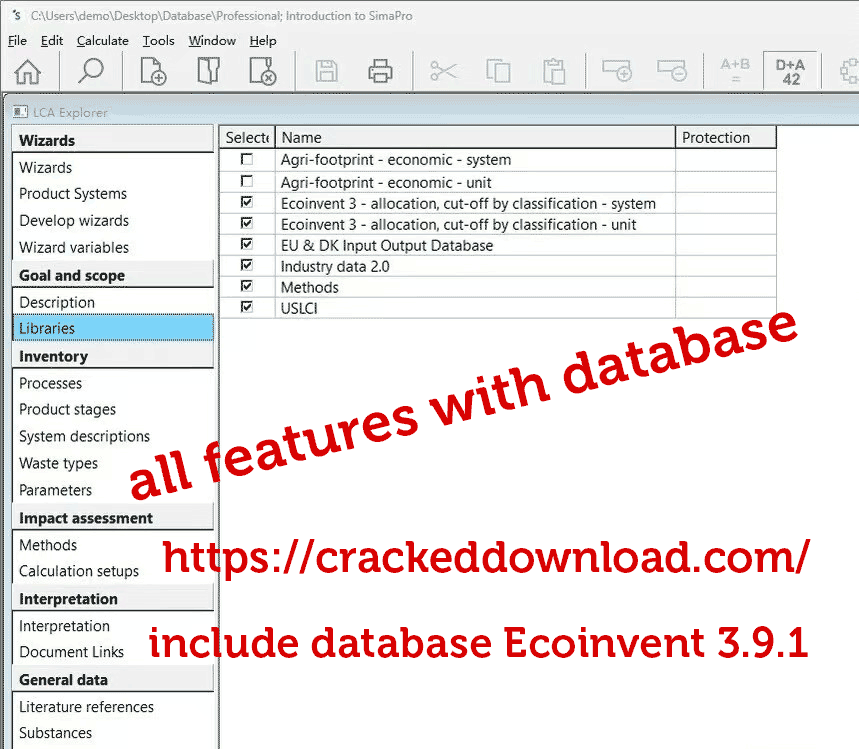
Task: Click the Protection column header
Action: pyautogui.click(x=726, y=138)
